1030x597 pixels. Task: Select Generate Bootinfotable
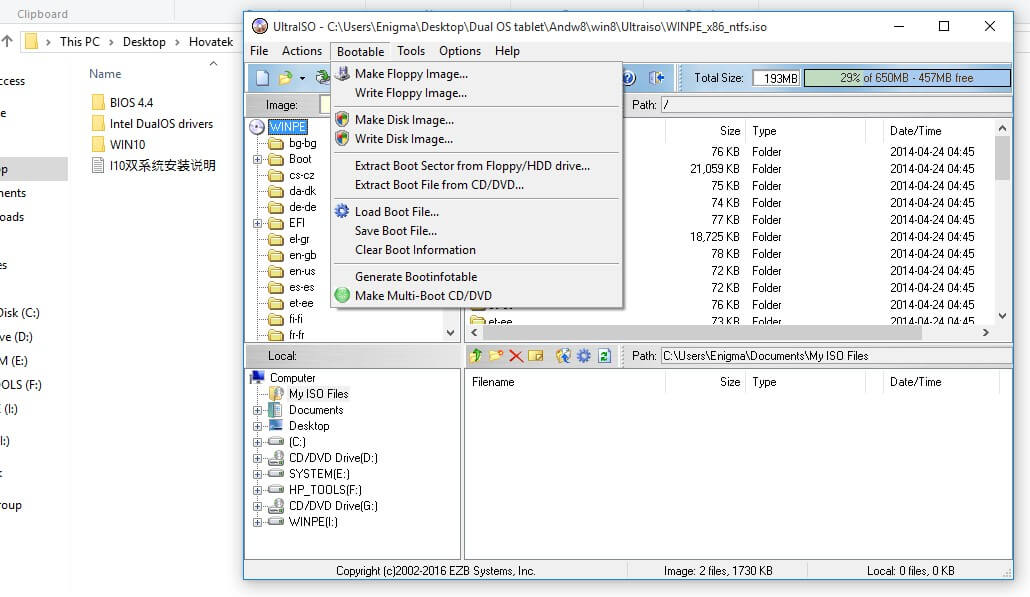pos(415,276)
